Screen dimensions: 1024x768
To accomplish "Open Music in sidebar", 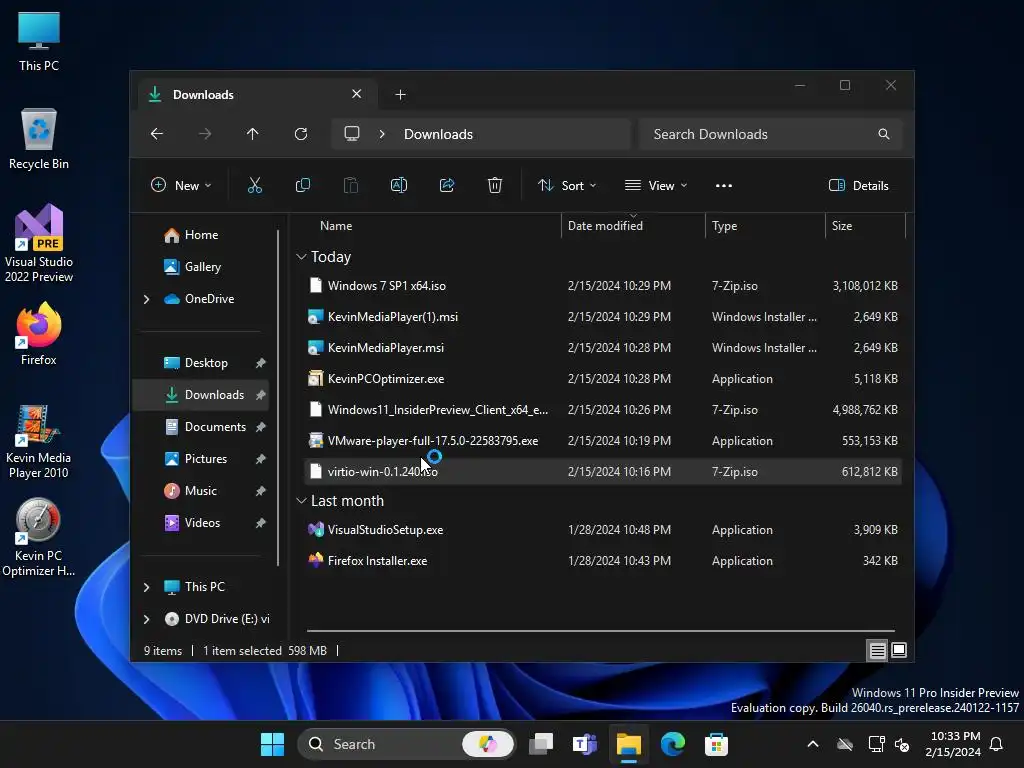I will pyautogui.click(x=201, y=491).
